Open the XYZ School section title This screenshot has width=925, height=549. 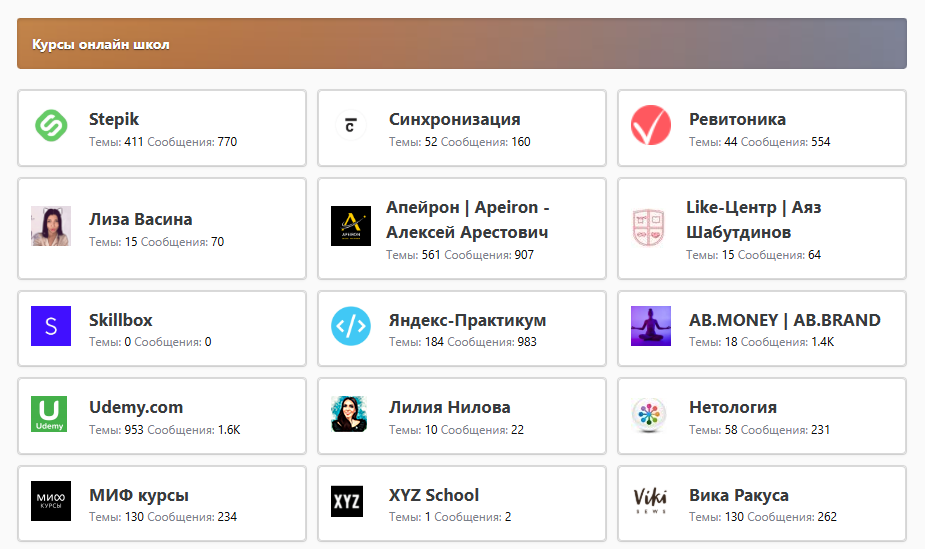point(434,495)
